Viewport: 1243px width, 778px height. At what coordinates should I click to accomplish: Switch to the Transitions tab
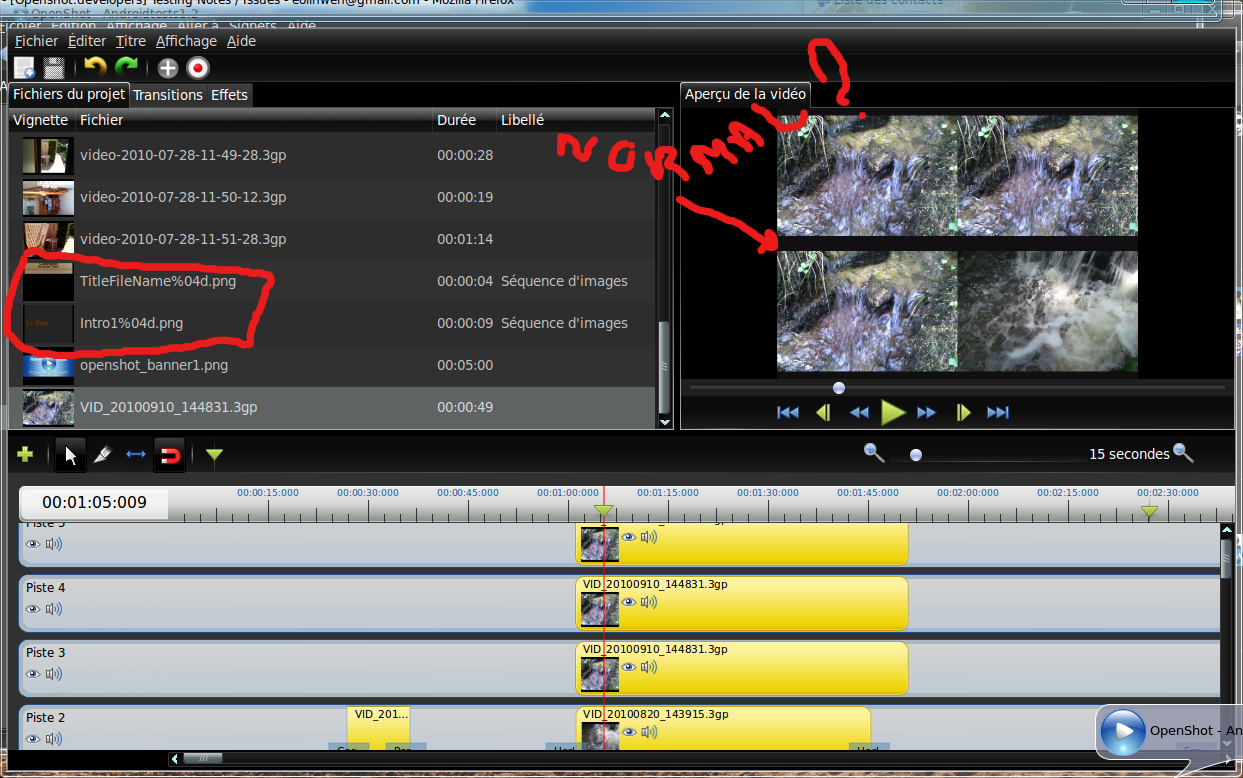point(168,95)
